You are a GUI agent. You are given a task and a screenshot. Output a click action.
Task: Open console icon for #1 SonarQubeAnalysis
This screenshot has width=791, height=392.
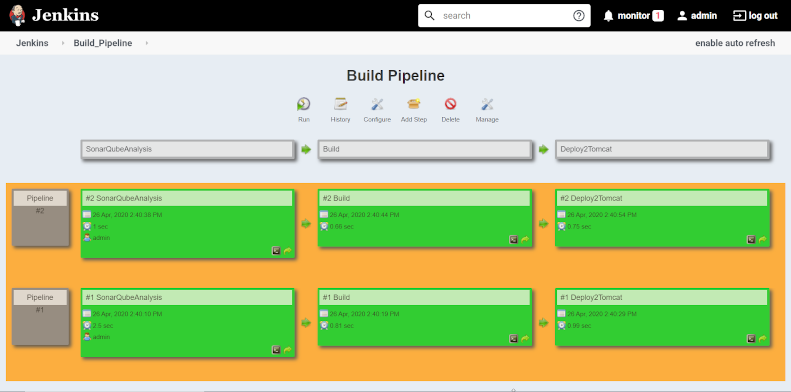pos(276,350)
